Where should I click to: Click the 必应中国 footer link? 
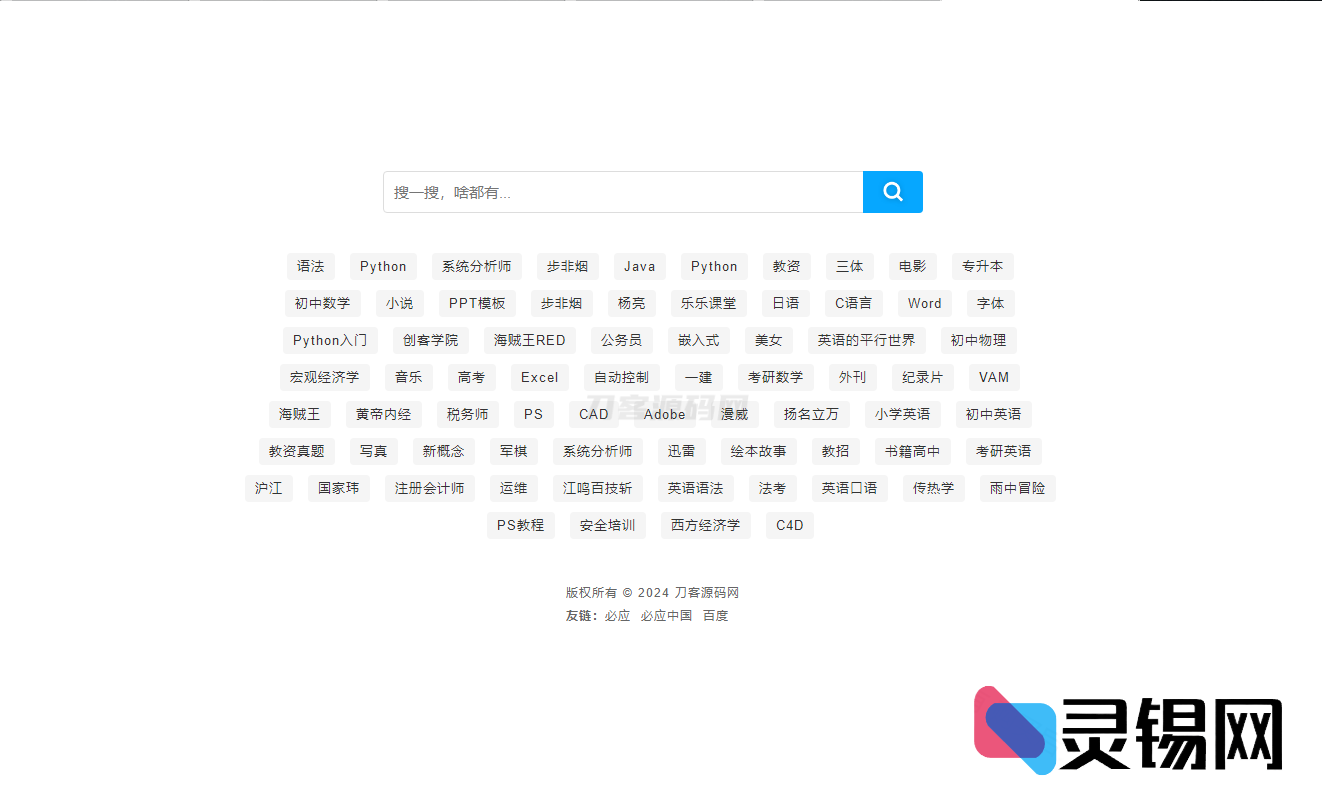[666, 615]
